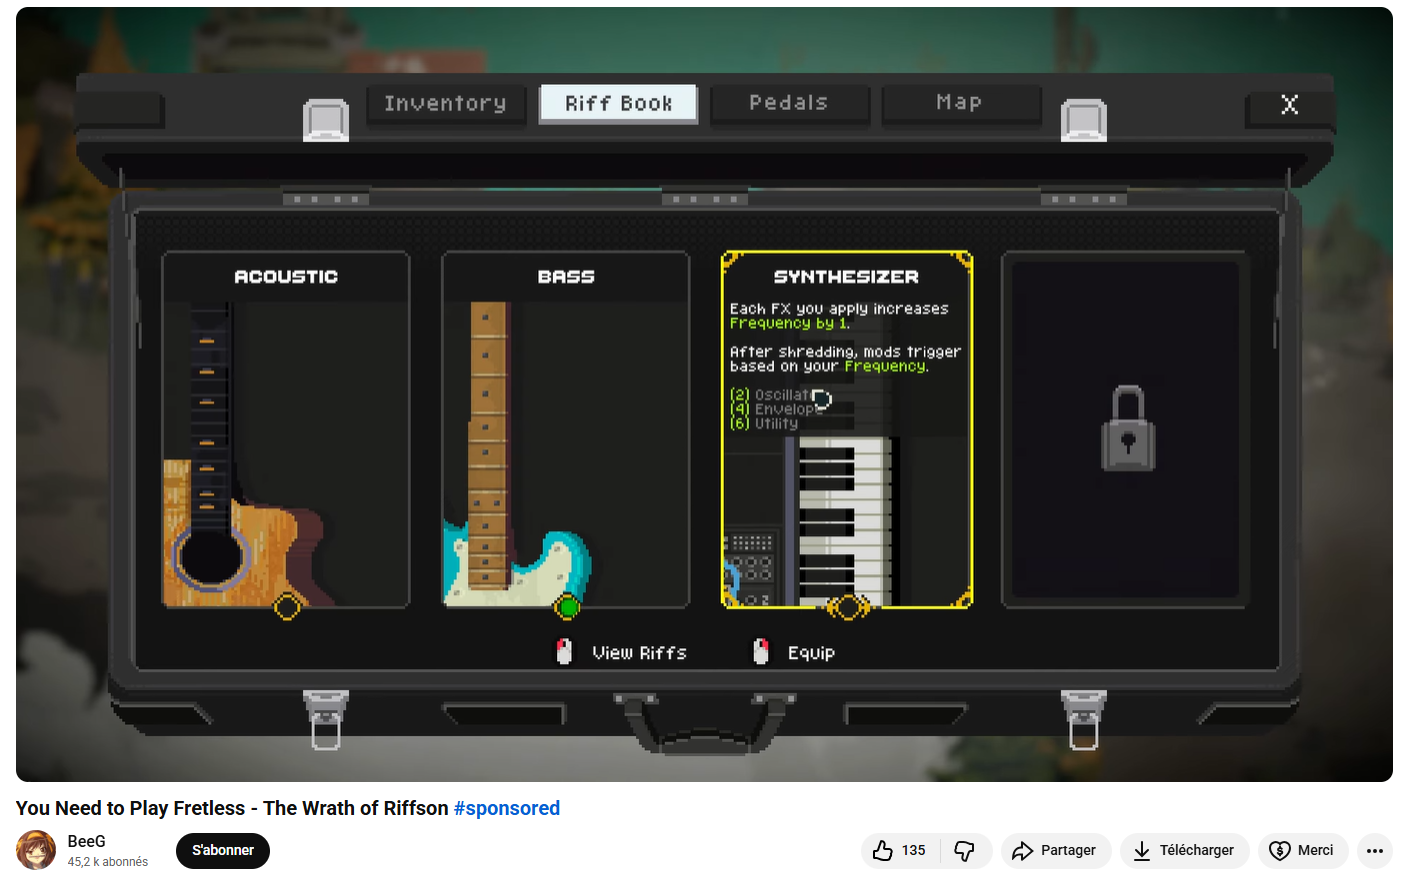Viewport: 1404px width, 879px height.
Task: Open the Pedals tab
Action: 789,103
